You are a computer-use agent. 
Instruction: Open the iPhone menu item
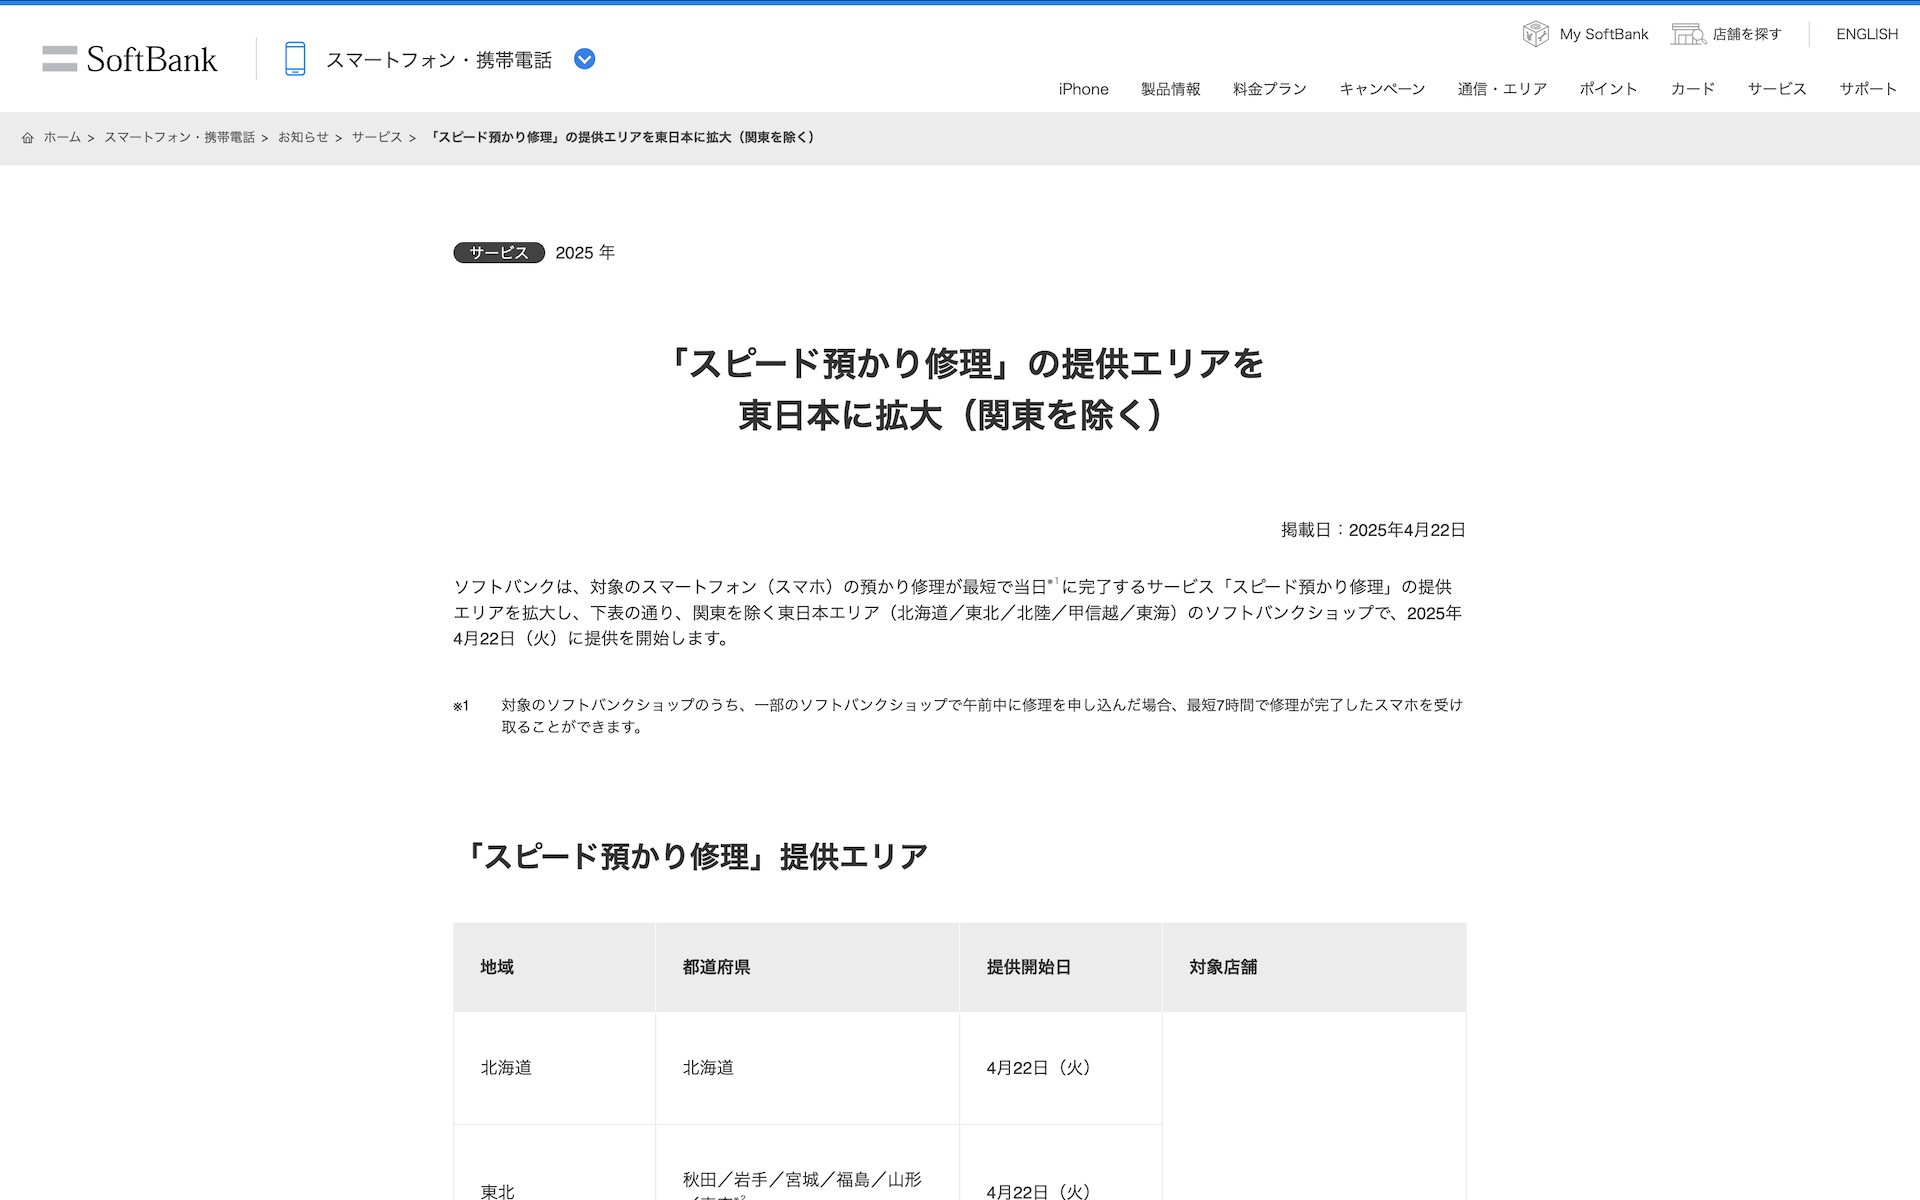point(1083,89)
